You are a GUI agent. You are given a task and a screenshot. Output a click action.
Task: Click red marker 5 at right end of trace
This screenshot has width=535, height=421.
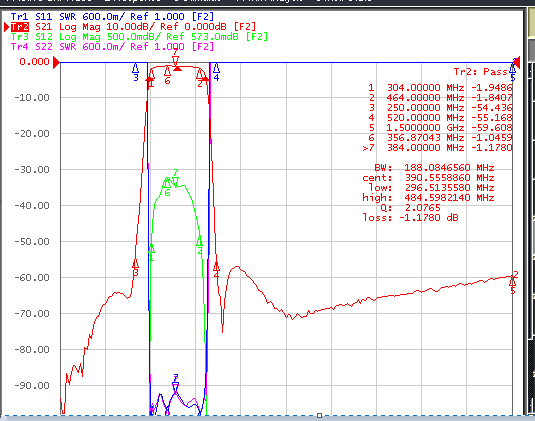pyautogui.click(x=512, y=281)
